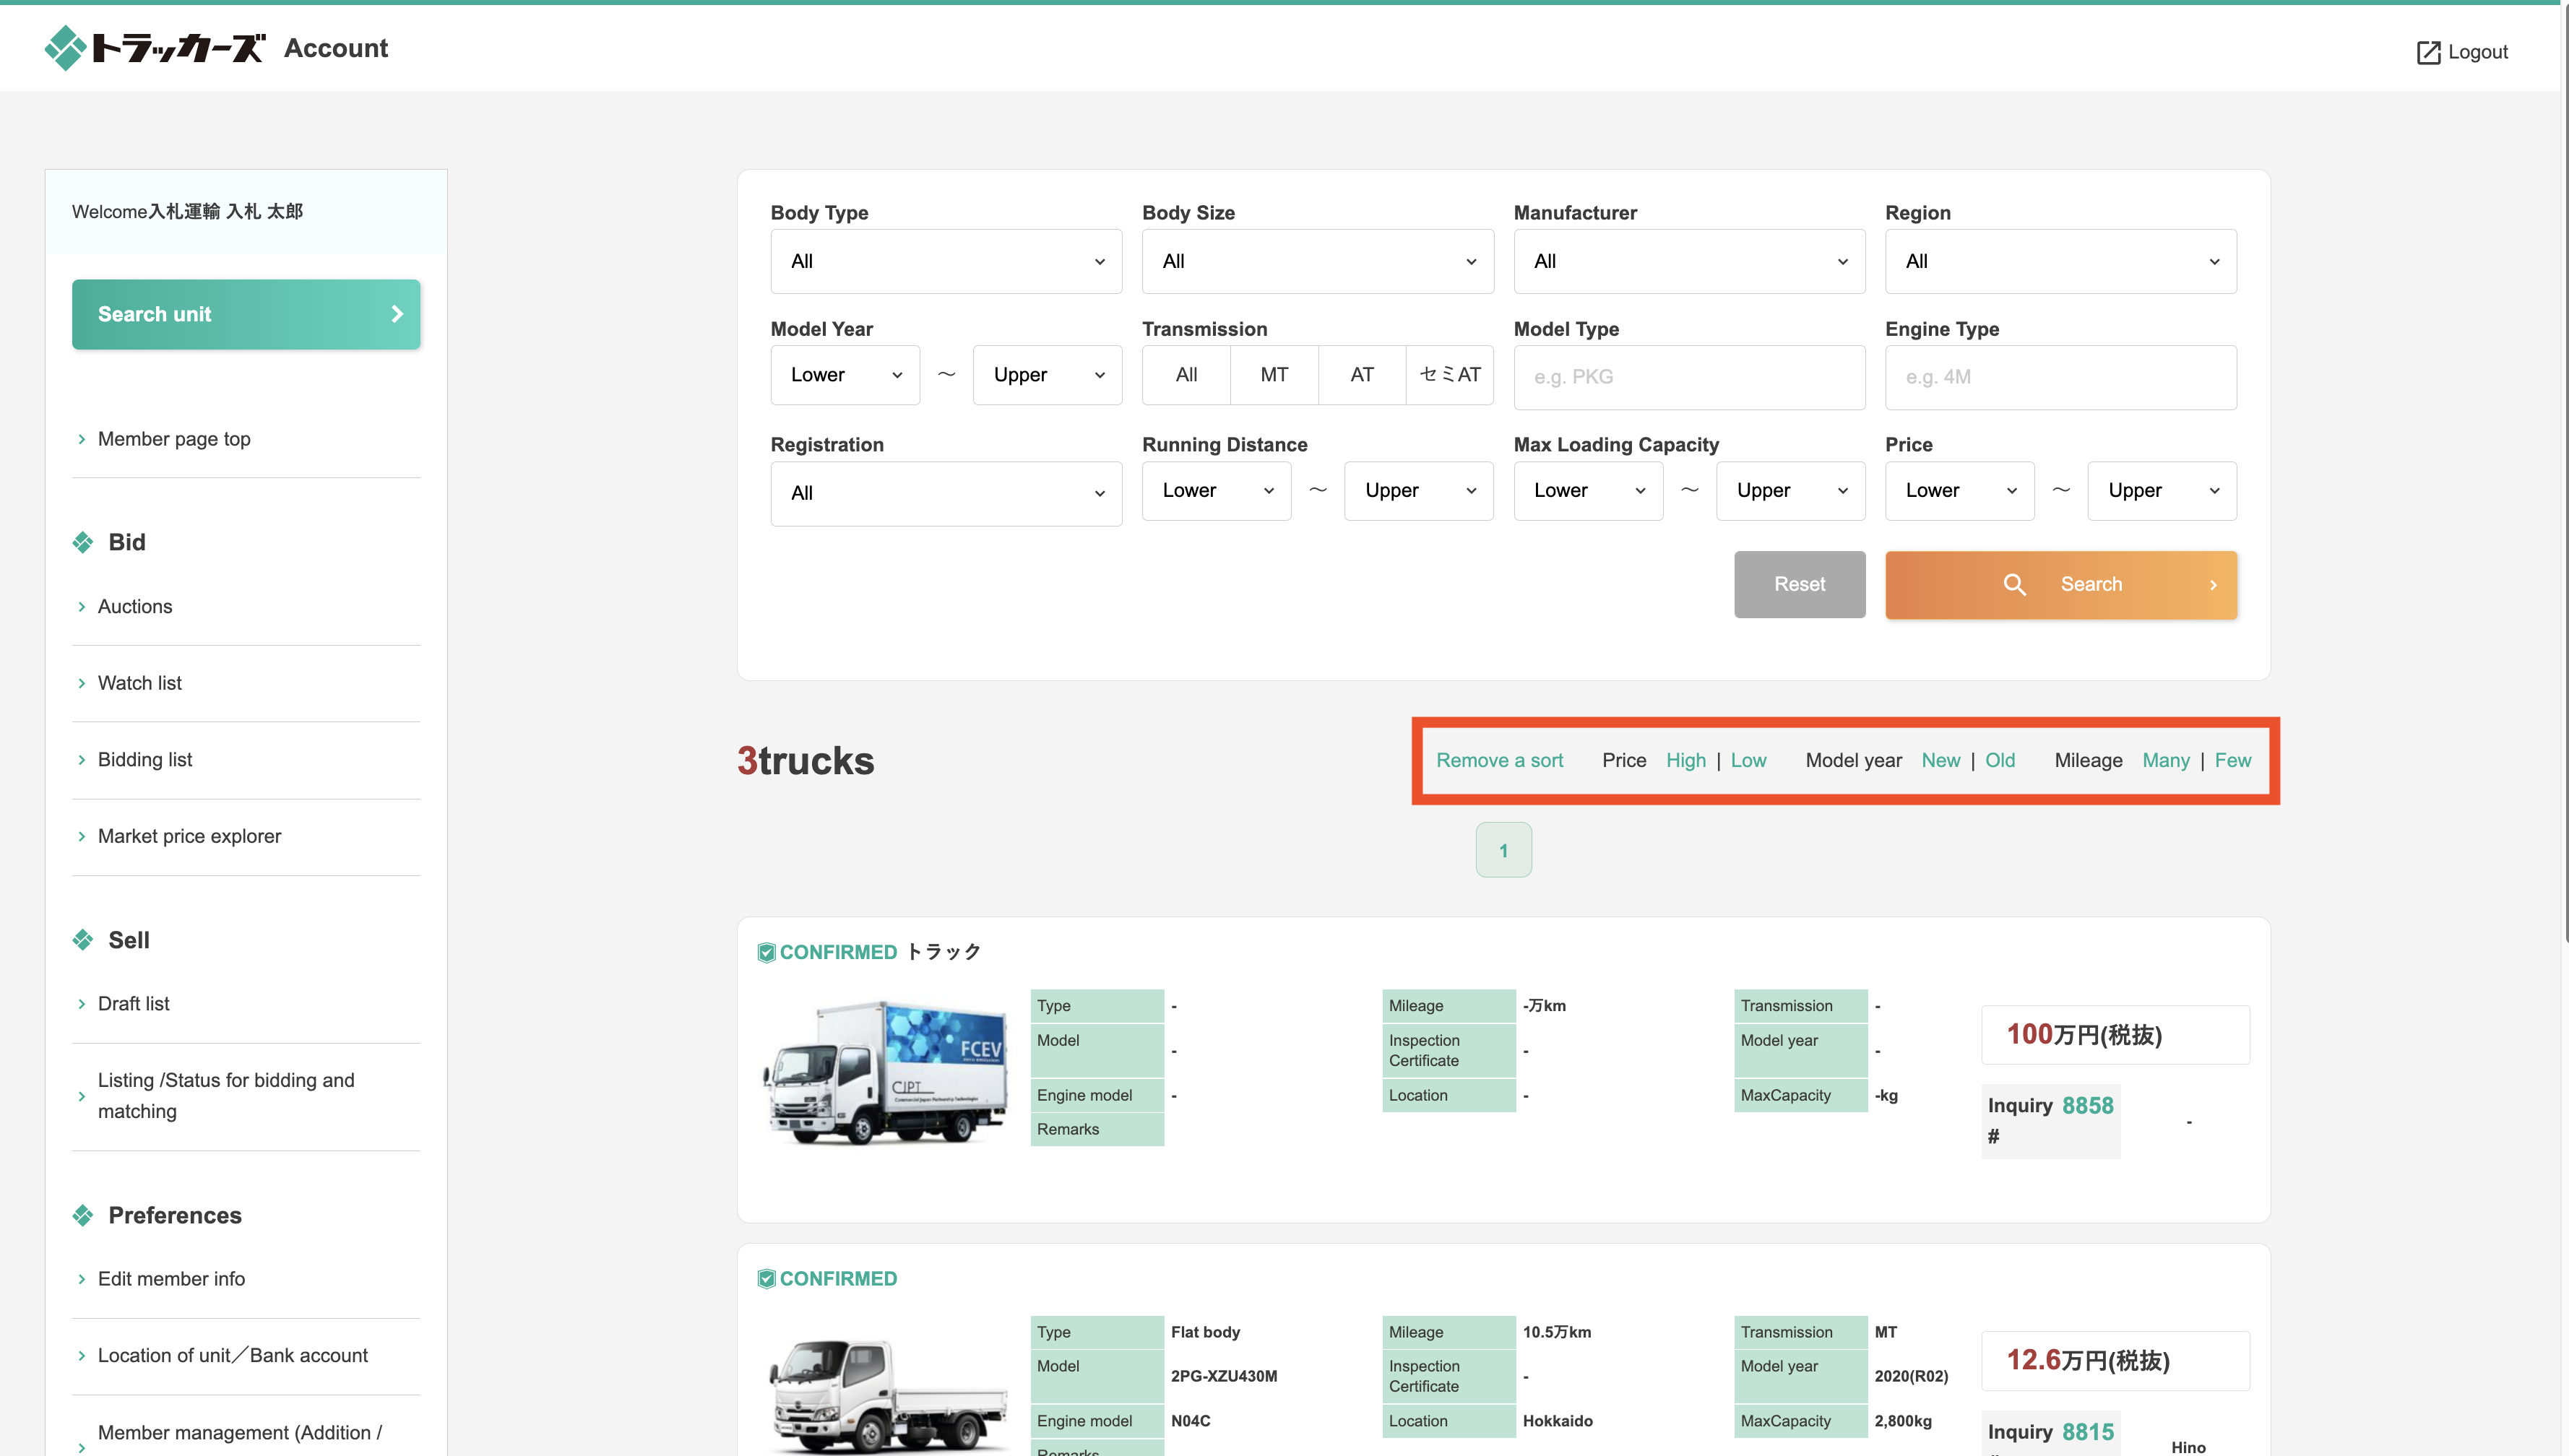Click the first CONFIRMED shield badge icon
This screenshot has height=1456, width=2569.
[x=766, y=952]
